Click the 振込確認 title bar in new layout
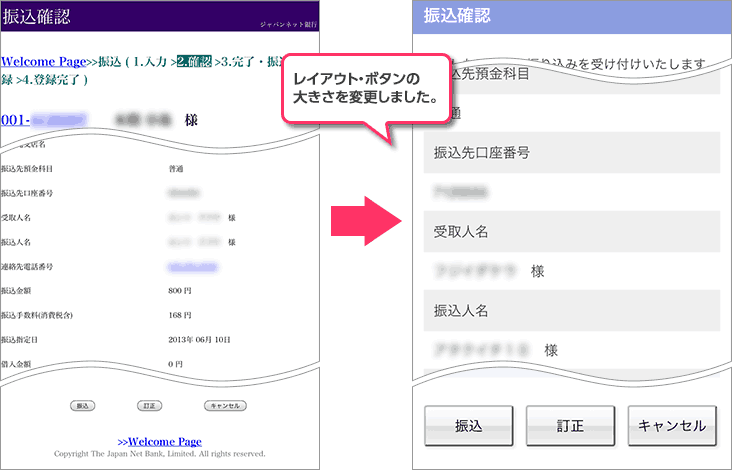The image size is (732, 470). 566,16
